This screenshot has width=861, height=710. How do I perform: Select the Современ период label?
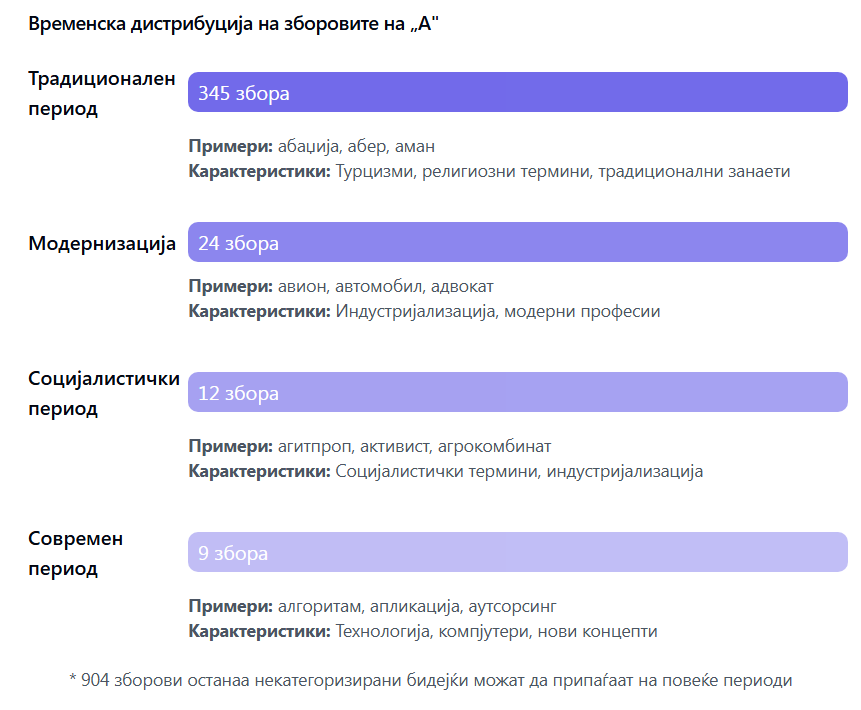76,553
